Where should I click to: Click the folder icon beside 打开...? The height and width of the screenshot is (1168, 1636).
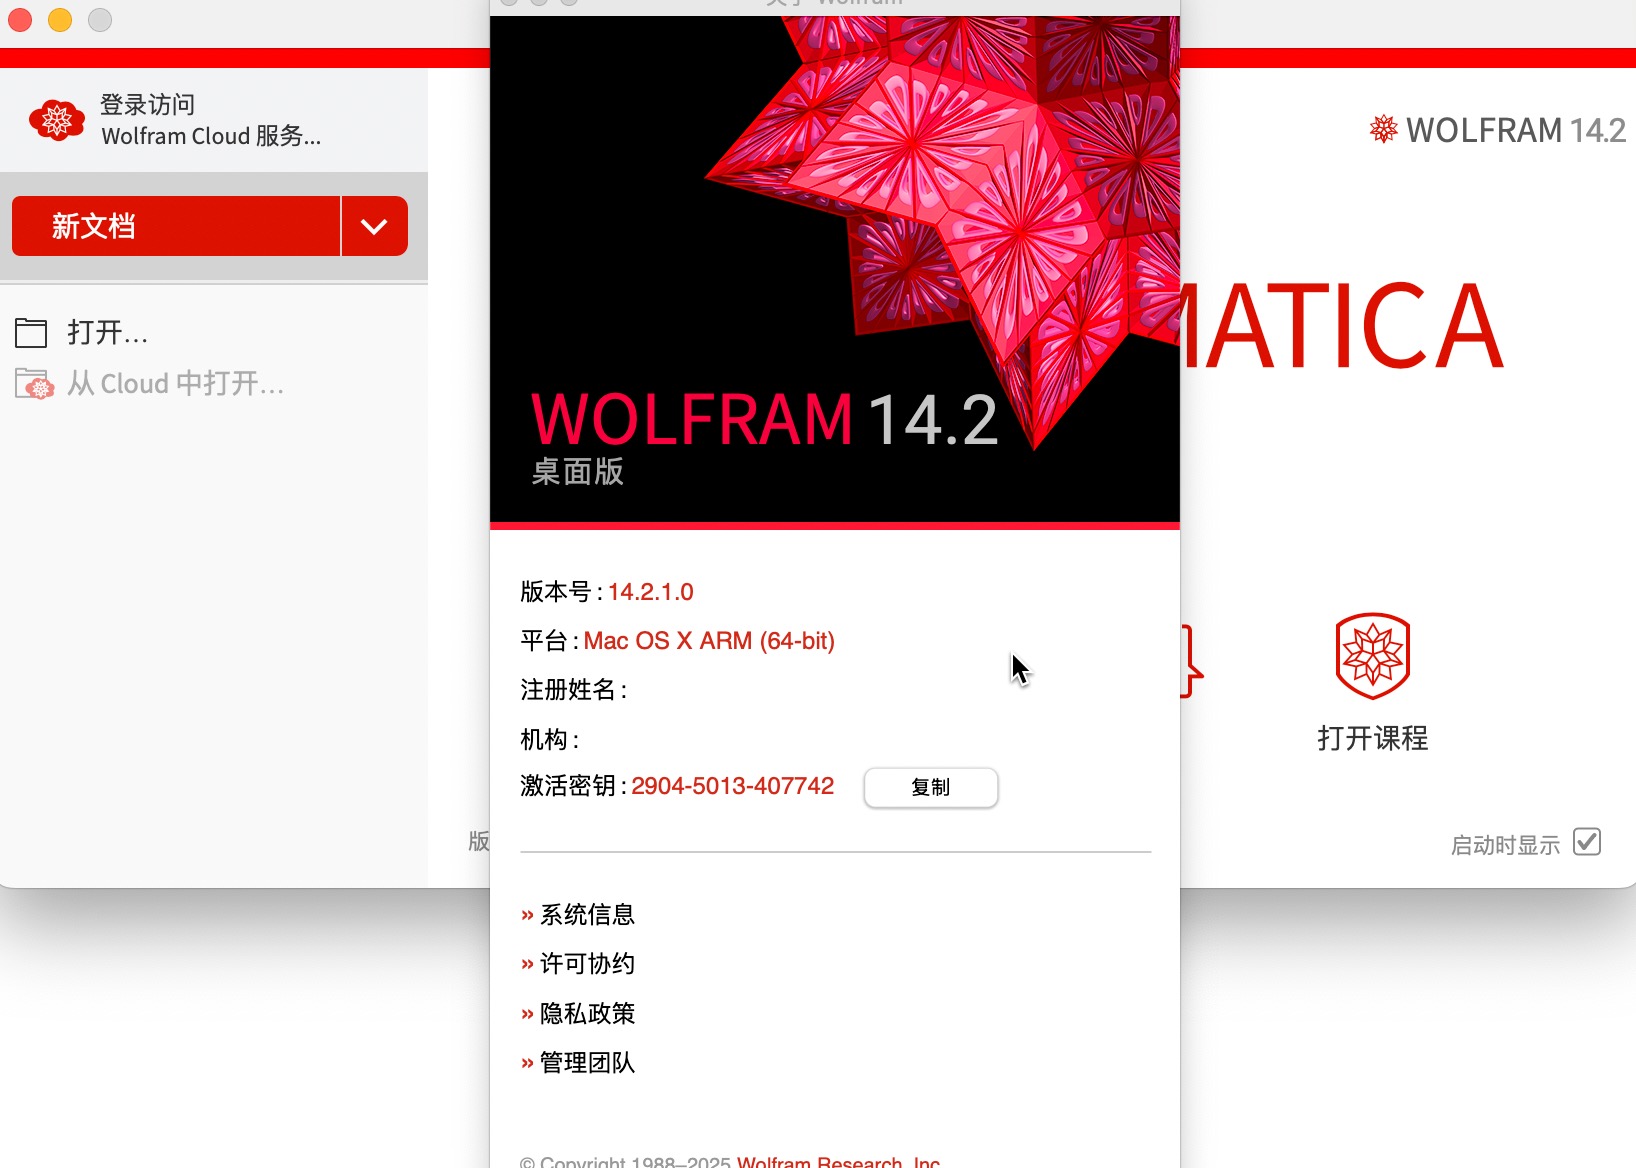(31, 332)
